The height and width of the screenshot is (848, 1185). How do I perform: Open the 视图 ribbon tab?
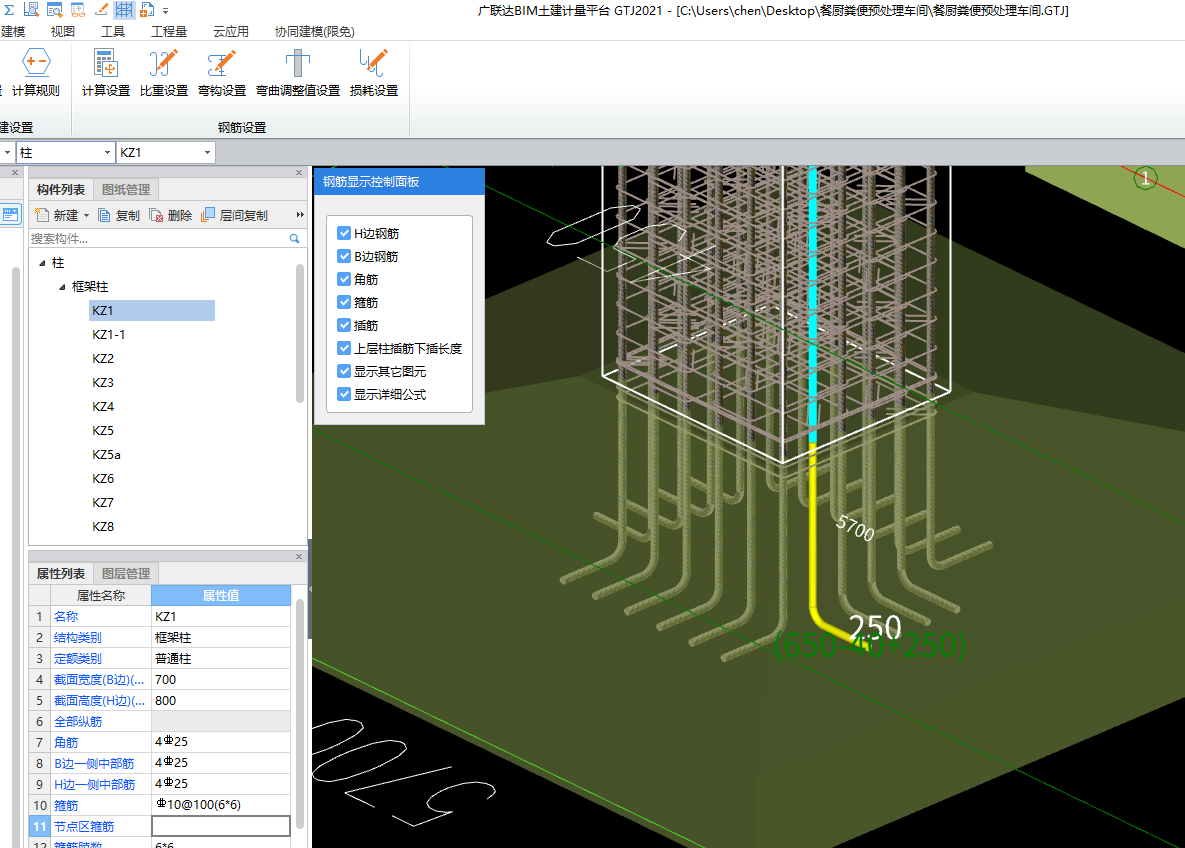[63, 32]
